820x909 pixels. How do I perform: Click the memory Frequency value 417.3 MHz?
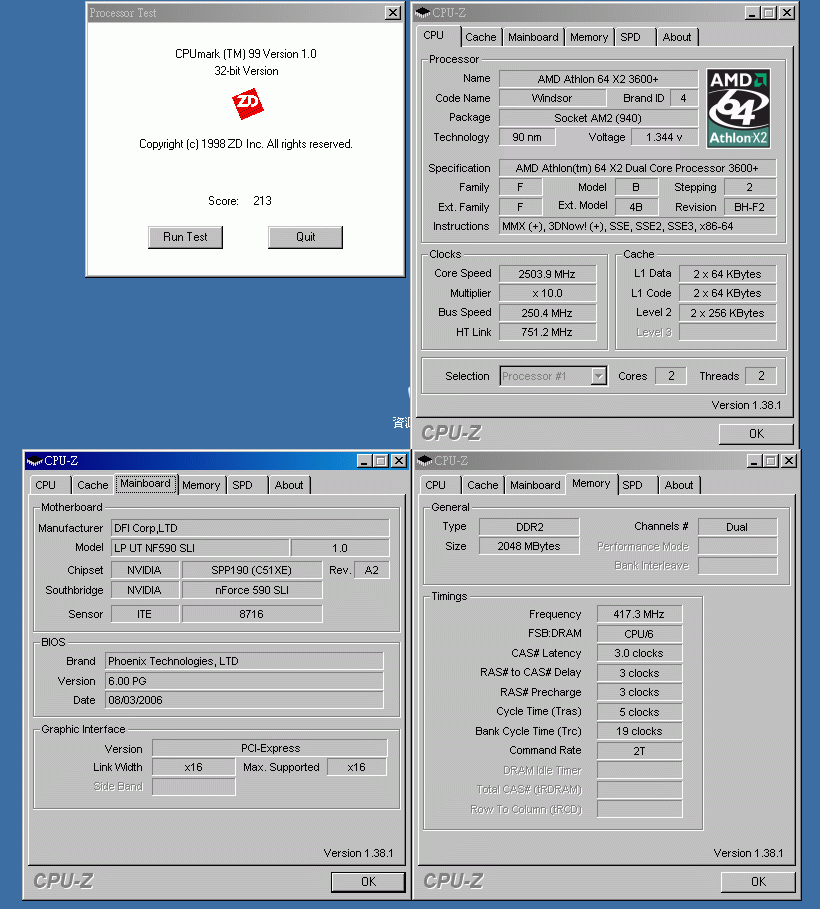point(639,614)
